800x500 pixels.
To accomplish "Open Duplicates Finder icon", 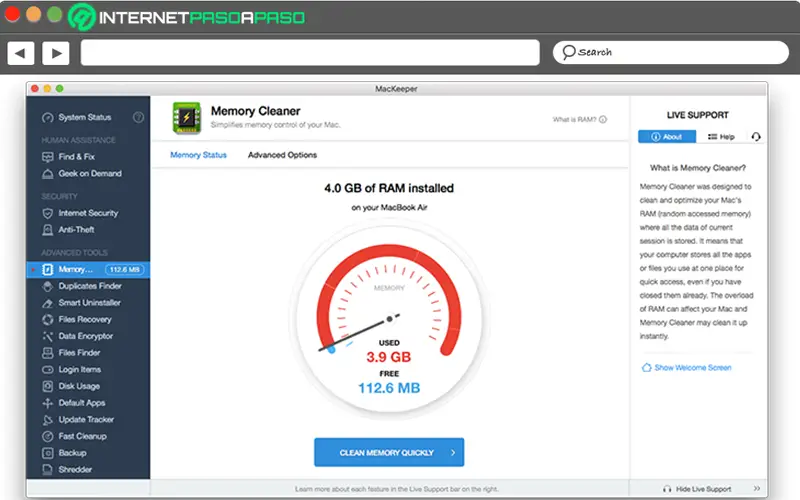I will tap(47, 286).
